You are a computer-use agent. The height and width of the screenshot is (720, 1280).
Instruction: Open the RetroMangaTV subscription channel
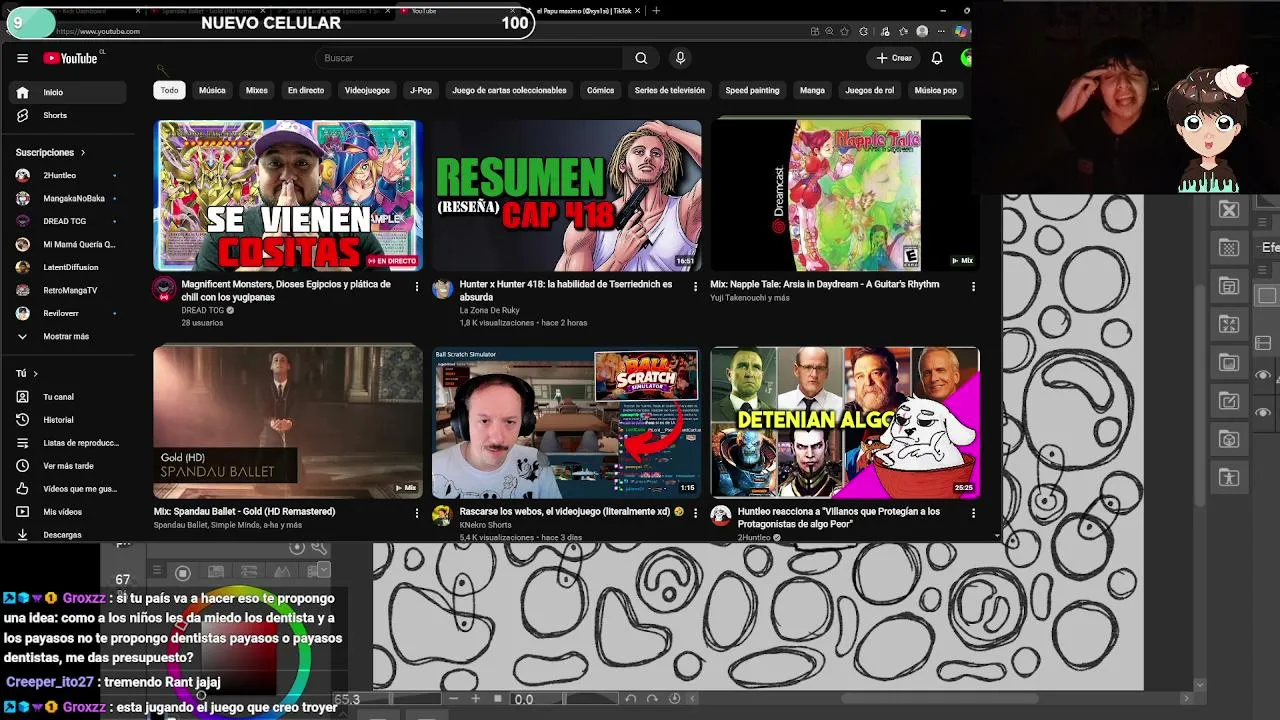[x=70, y=291]
